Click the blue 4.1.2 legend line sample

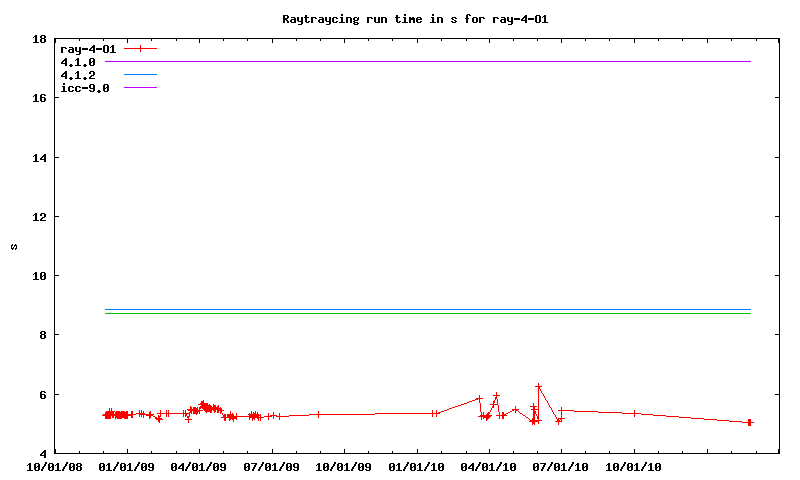[x=140, y=75]
